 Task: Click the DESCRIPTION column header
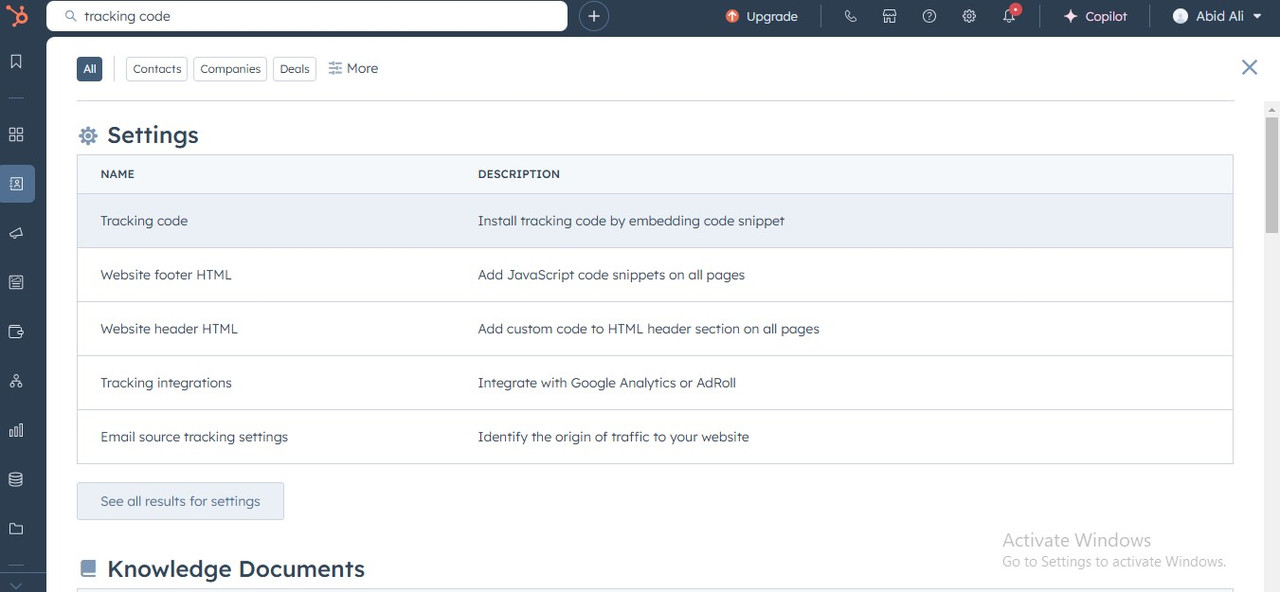[x=519, y=174]
